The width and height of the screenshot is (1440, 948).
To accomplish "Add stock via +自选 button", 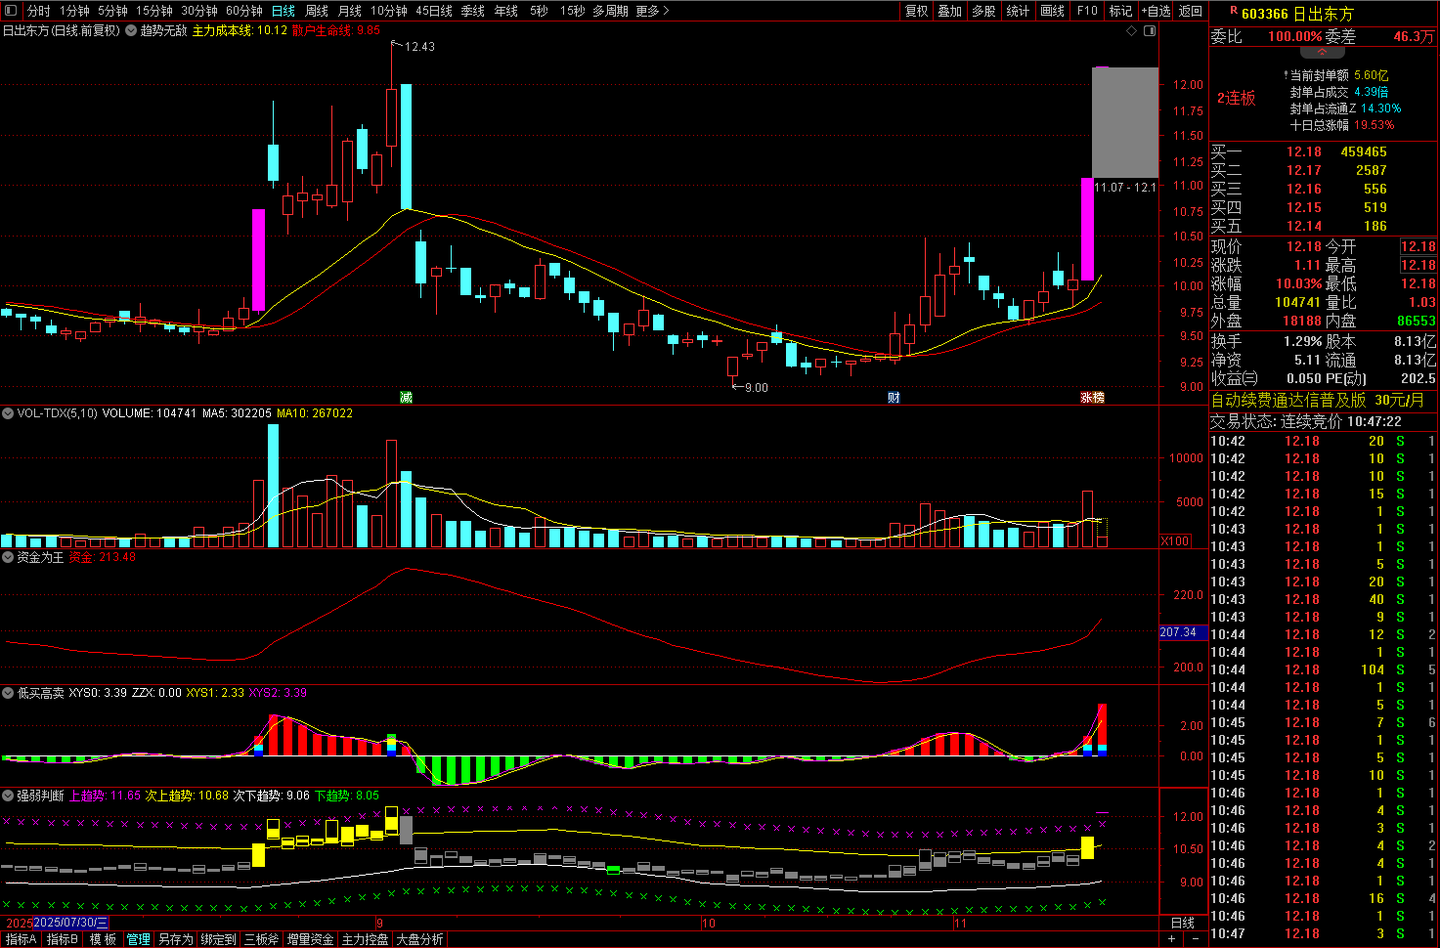I will tap(1156, 11).
